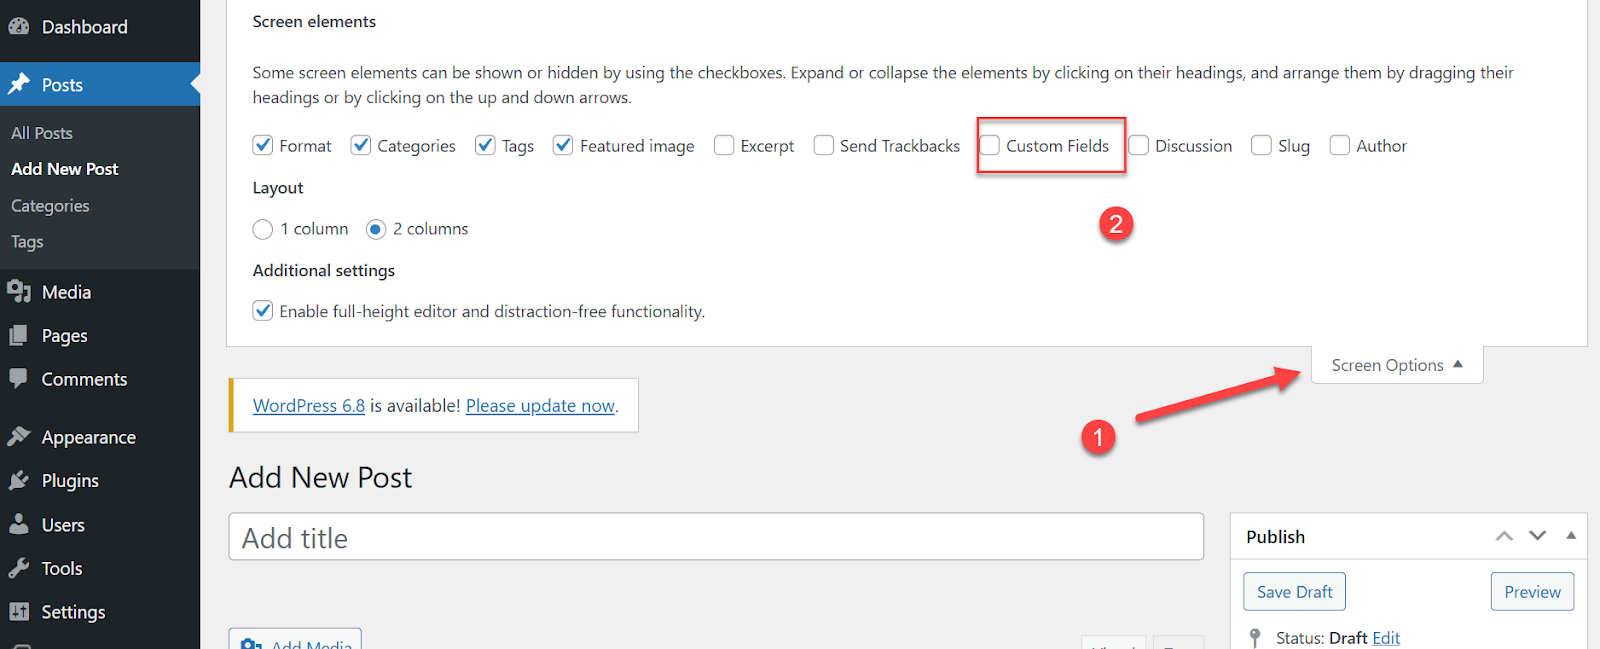Click the Tools wrench icon
Image resolution: width=1600 pixels, height=649 pixels.
pyautogui.click(x=19, y=568)
